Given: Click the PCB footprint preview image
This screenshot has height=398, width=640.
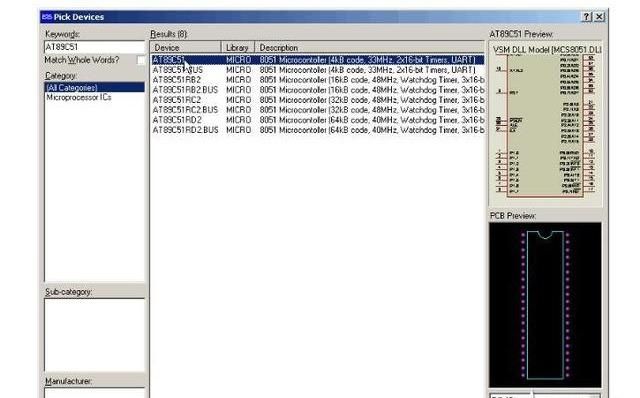Looking at the screenshot, I should coord(545,305).
